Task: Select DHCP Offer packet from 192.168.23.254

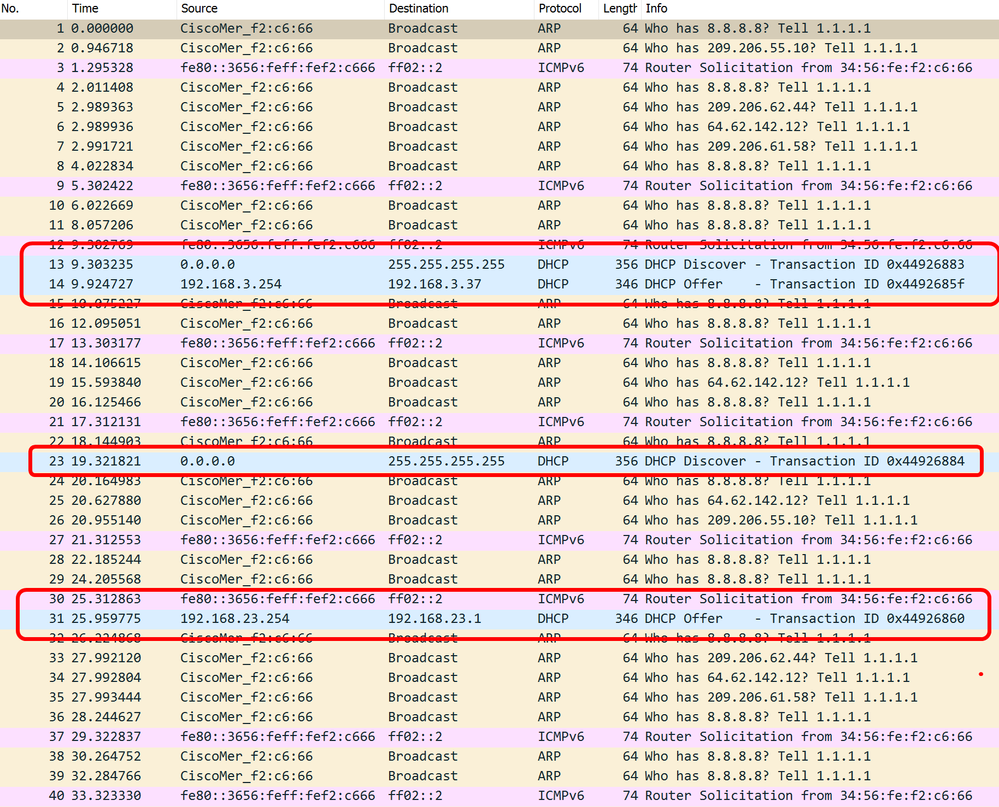Action: pos(500,619)
